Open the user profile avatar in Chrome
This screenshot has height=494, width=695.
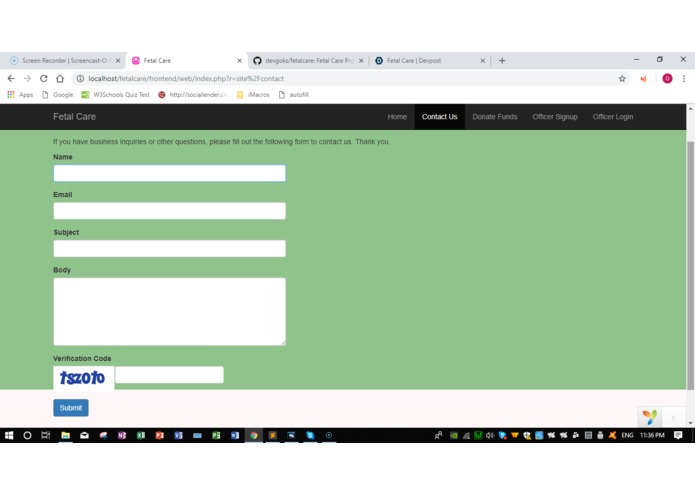(667, 78)
